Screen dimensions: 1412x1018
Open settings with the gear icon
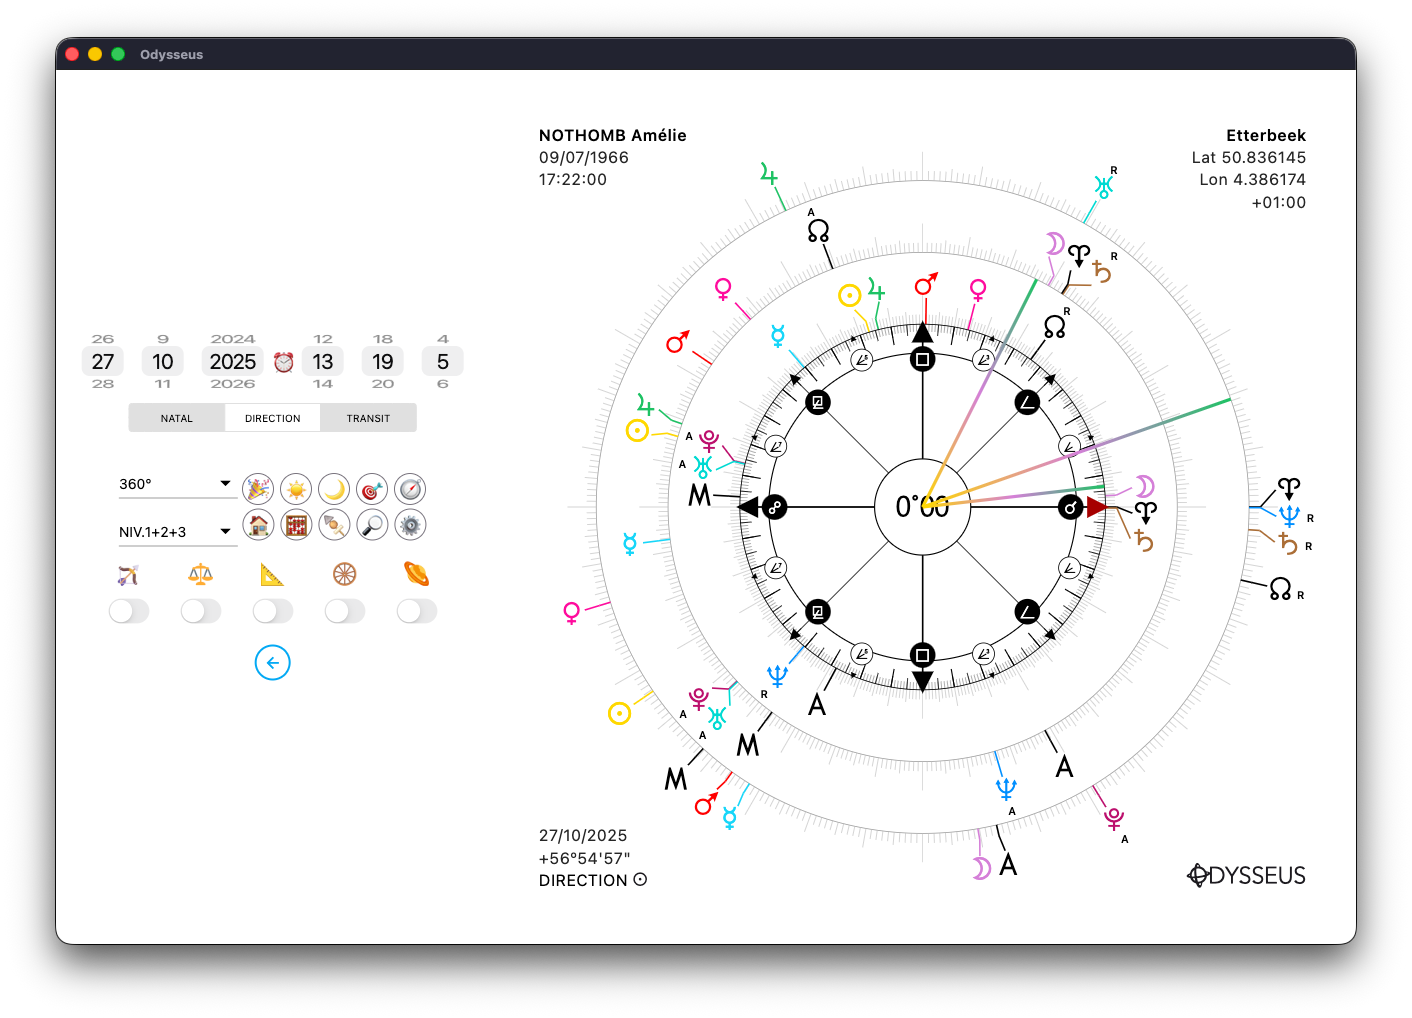[410, 524]
